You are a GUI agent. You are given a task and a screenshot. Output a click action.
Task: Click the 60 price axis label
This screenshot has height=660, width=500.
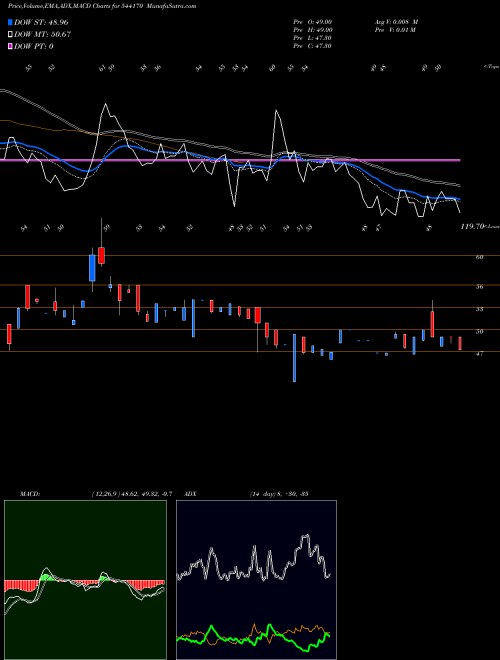click(x=479, y=257)
